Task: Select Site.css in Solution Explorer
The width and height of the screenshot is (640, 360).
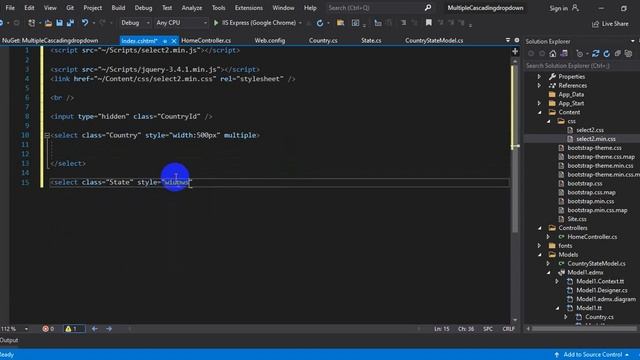Action: [x=577, y=219]
